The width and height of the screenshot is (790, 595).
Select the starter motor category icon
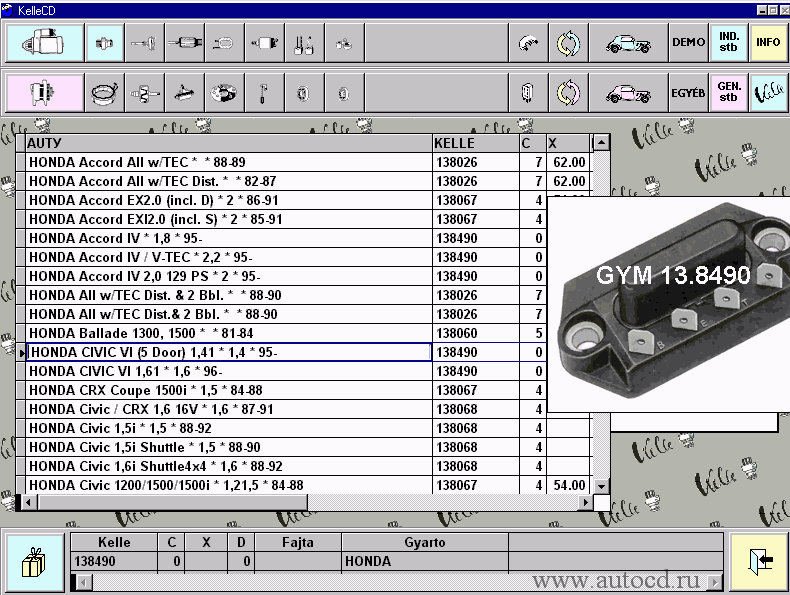[x=45, y=43]
